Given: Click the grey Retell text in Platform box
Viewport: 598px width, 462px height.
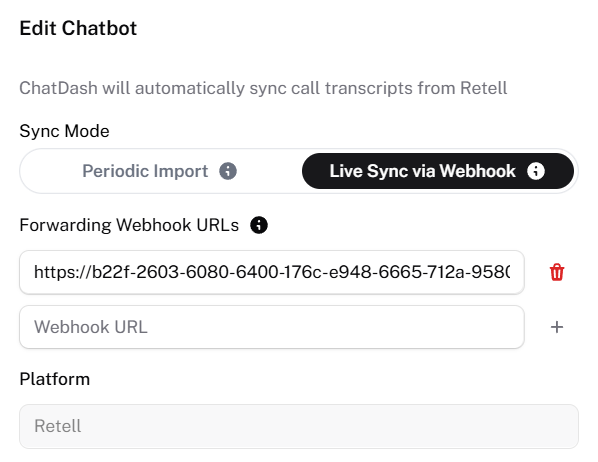Looking at the screenshot, I should [x=58, y=426].
